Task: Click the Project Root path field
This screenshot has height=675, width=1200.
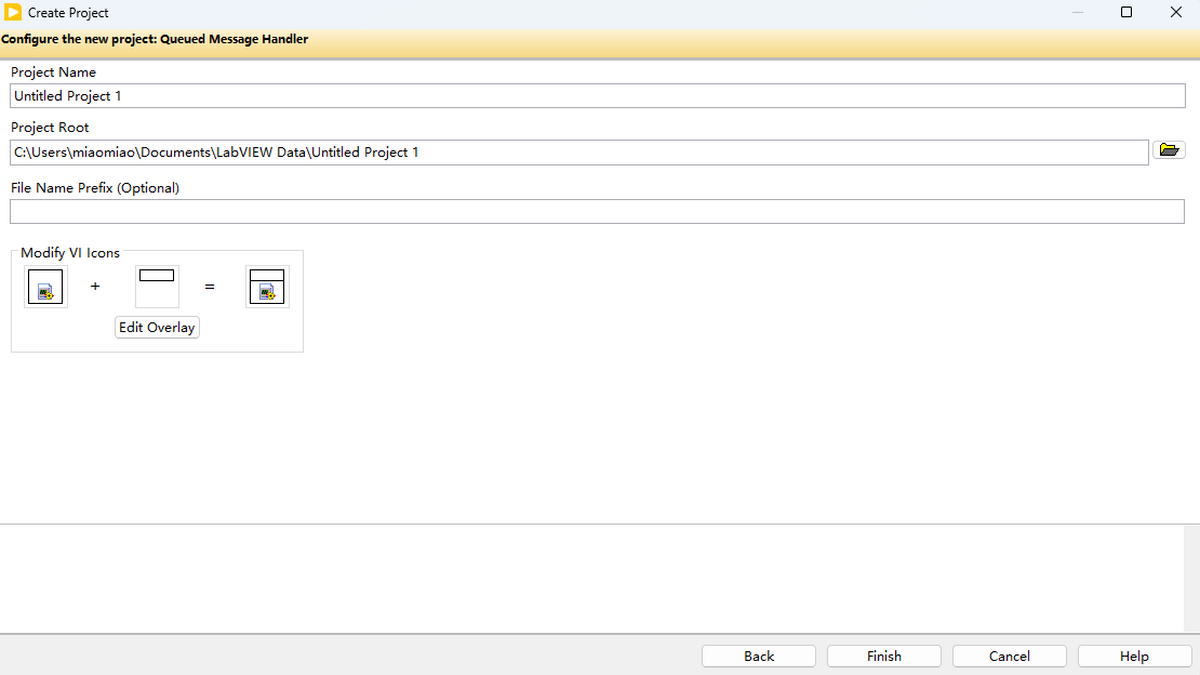Action: [x=579, y=152]
